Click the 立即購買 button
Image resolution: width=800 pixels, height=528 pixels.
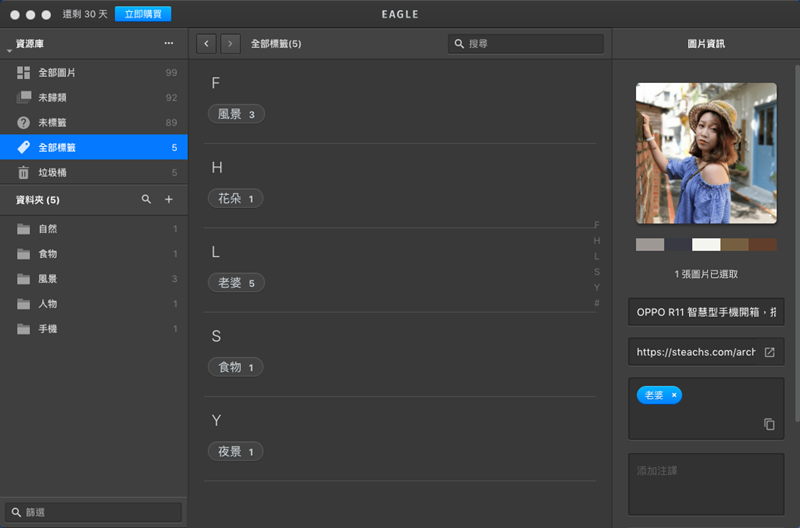click(x=143, y=14)
